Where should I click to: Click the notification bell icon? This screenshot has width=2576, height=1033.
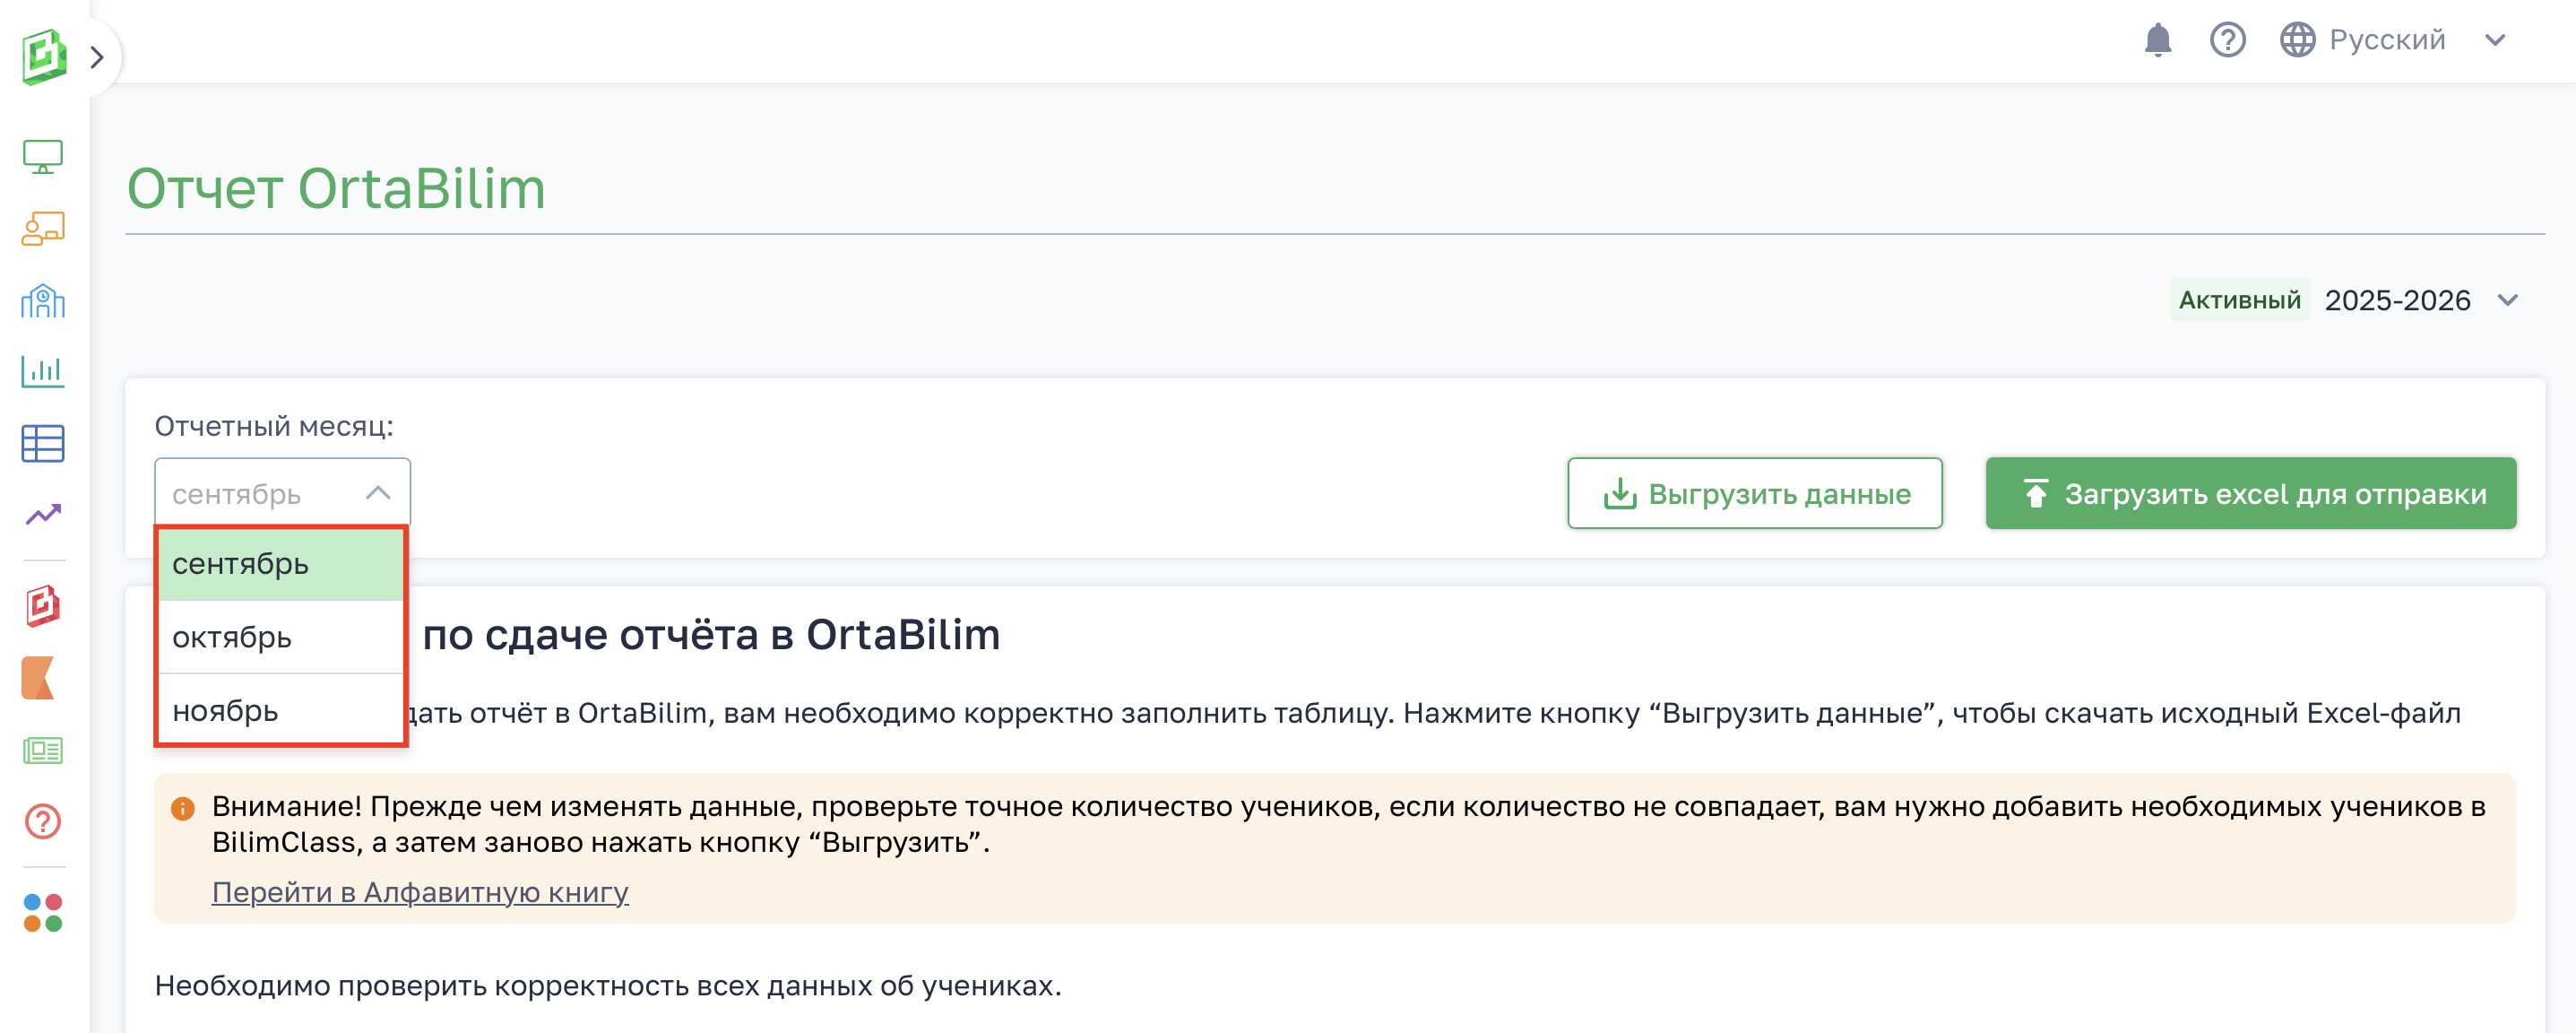pyautogui.click(x=2157, y=41)
